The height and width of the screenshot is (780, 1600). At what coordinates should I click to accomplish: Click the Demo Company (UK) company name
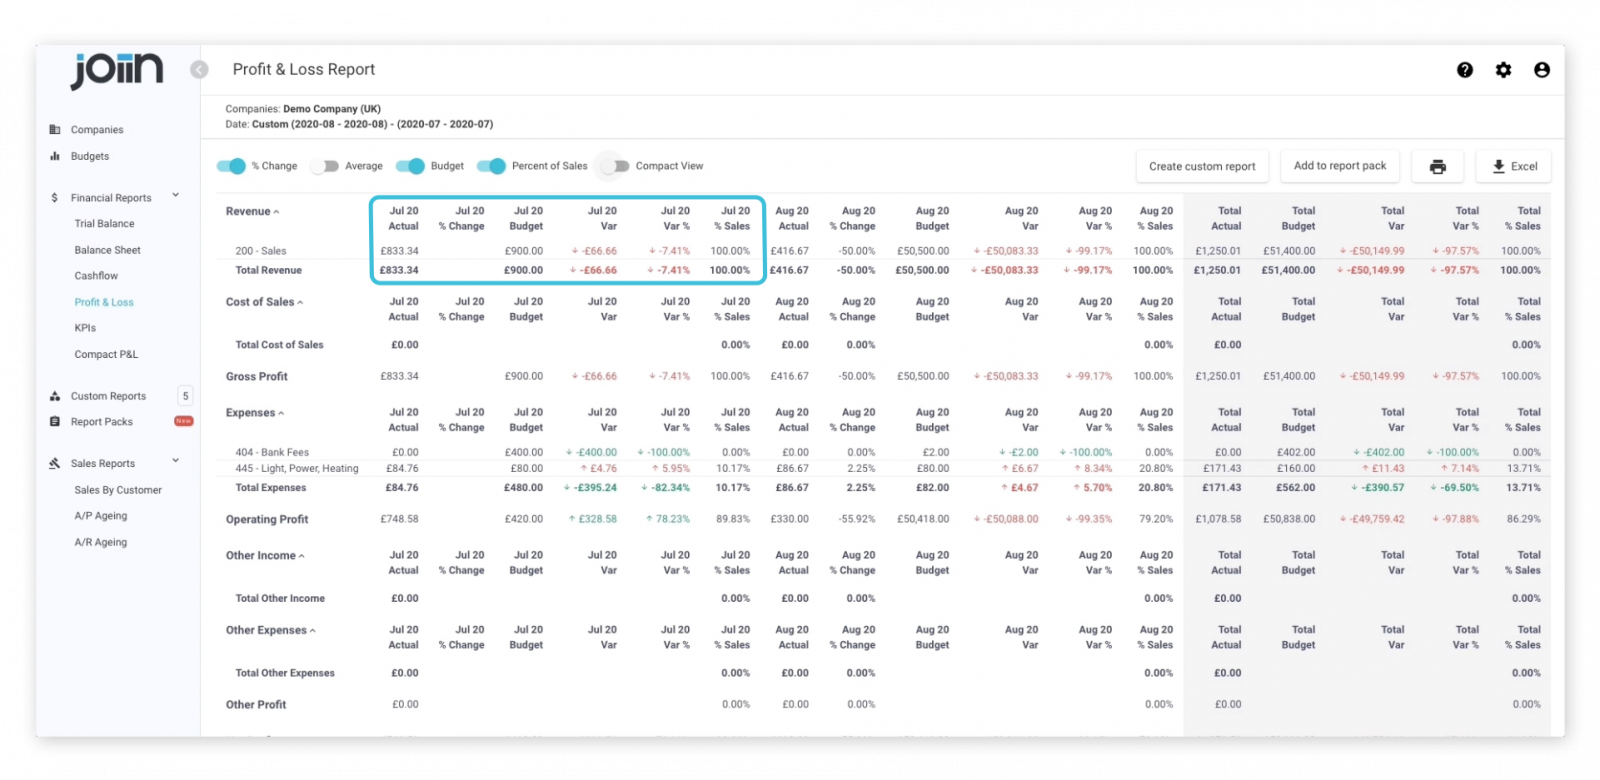click(332, 109)
